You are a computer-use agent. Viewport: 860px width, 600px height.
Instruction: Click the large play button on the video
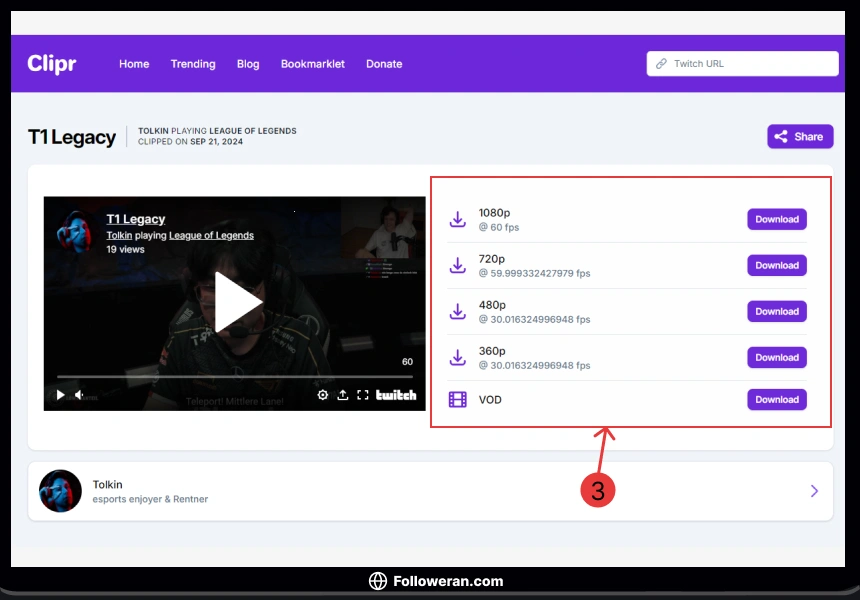coord(237,303)
